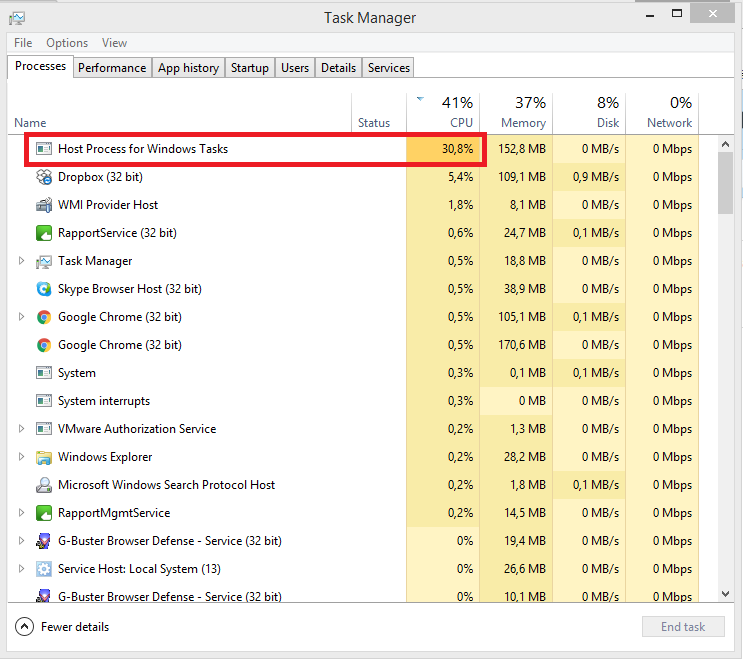Open the View menu
Screen dimensions: 743x659
coord(114,43)
